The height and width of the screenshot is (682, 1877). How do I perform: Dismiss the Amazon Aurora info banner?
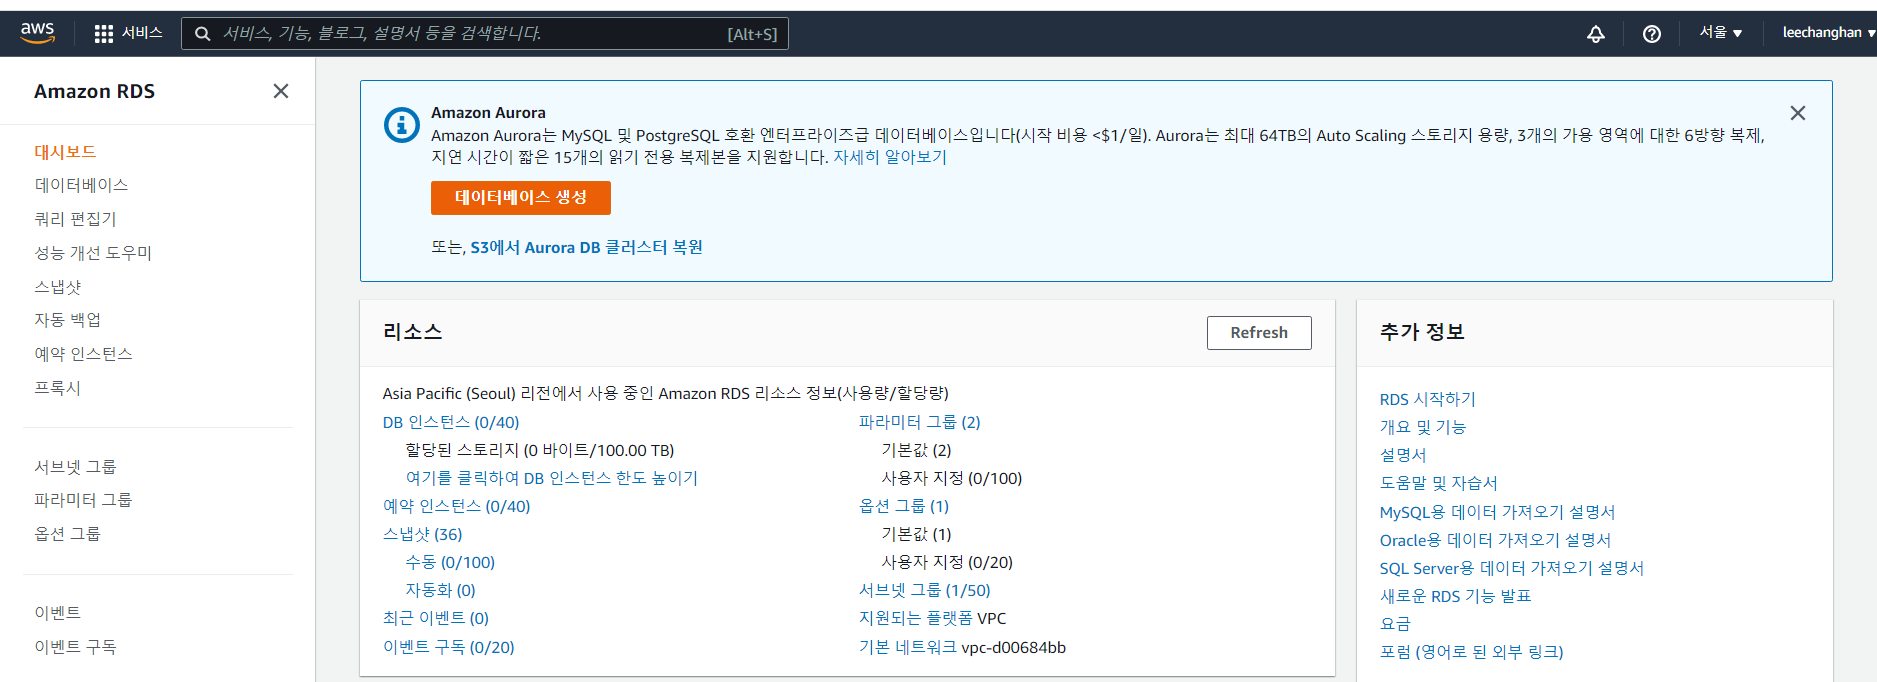click(x=1798, y=113)
